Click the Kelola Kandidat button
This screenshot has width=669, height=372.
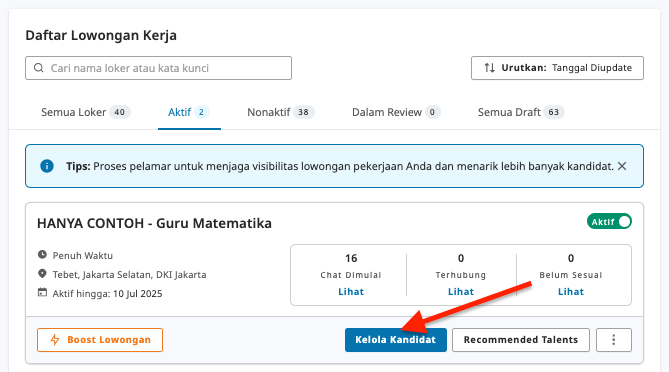[396, 340]
